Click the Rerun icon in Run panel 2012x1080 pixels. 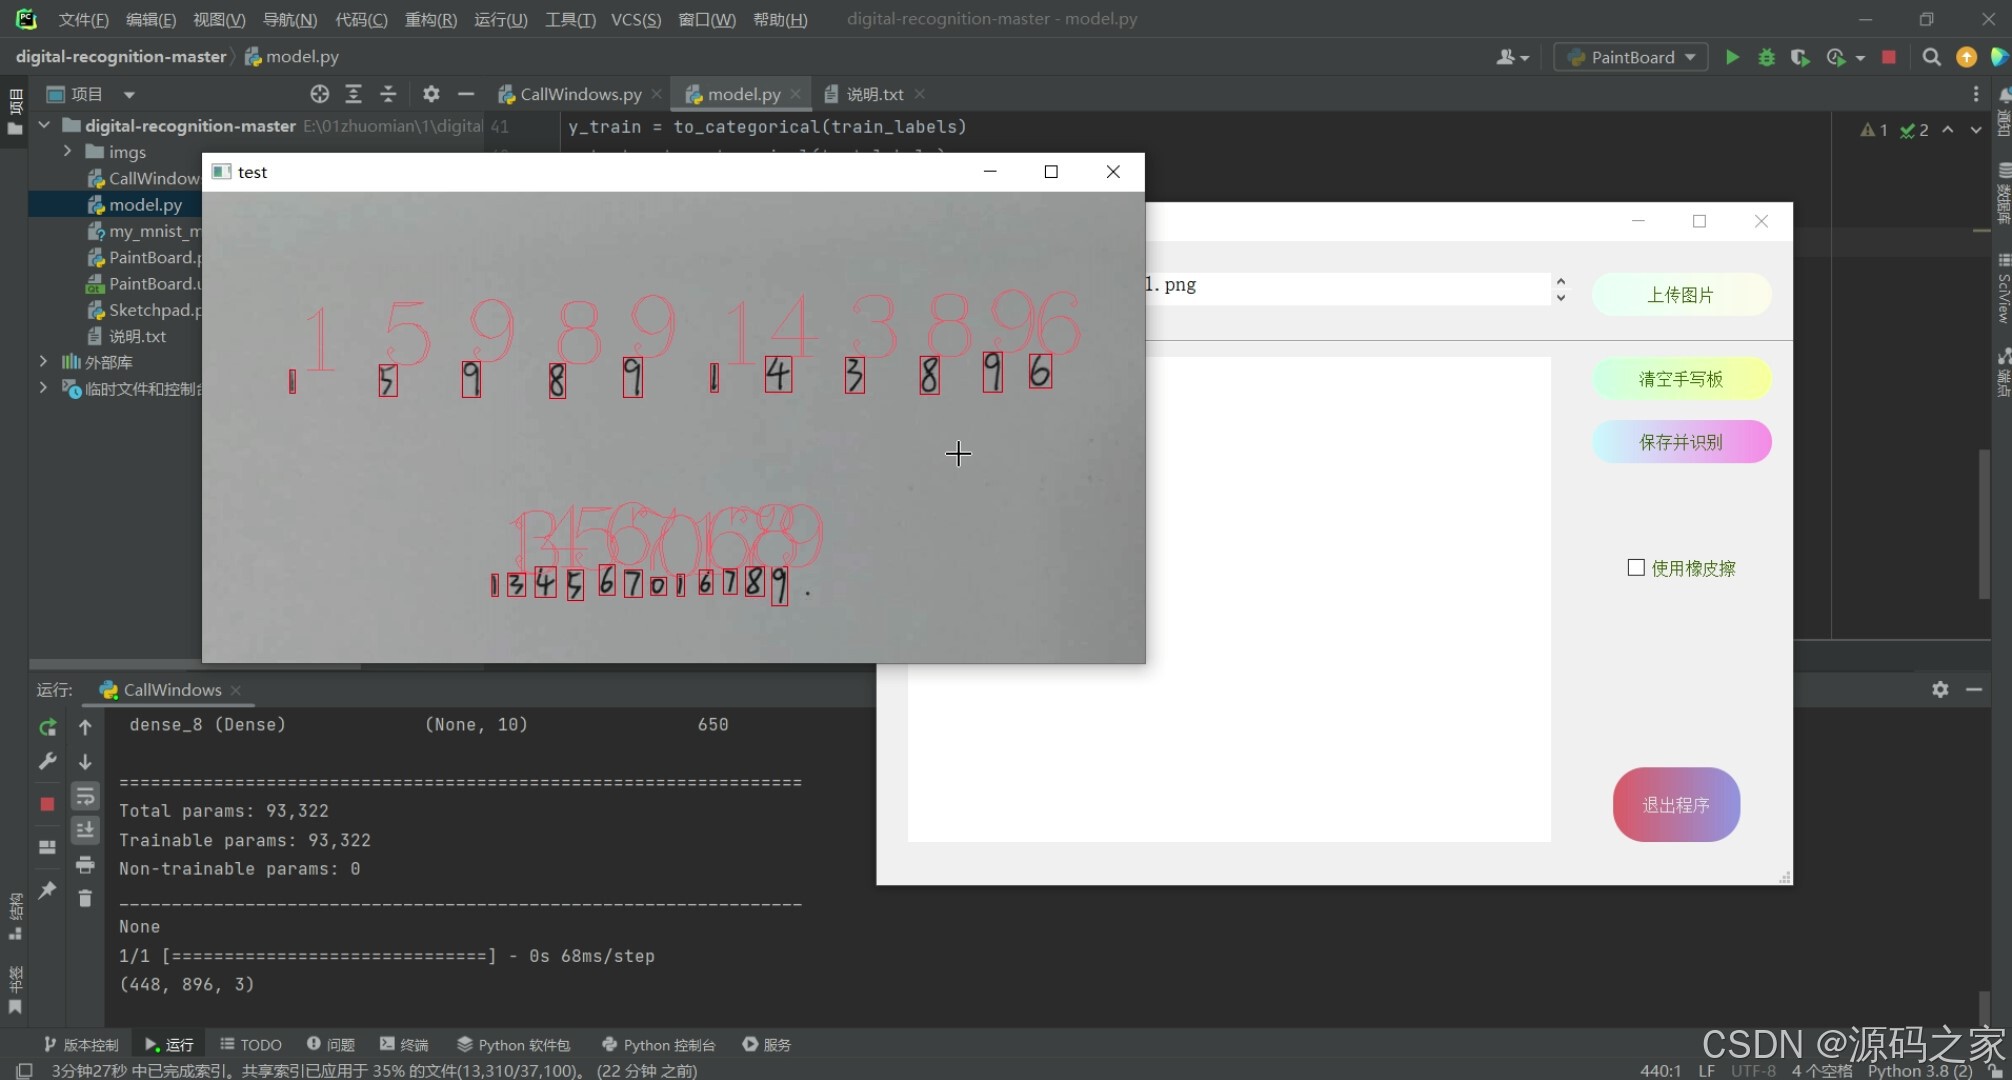(x=47, y=727)
